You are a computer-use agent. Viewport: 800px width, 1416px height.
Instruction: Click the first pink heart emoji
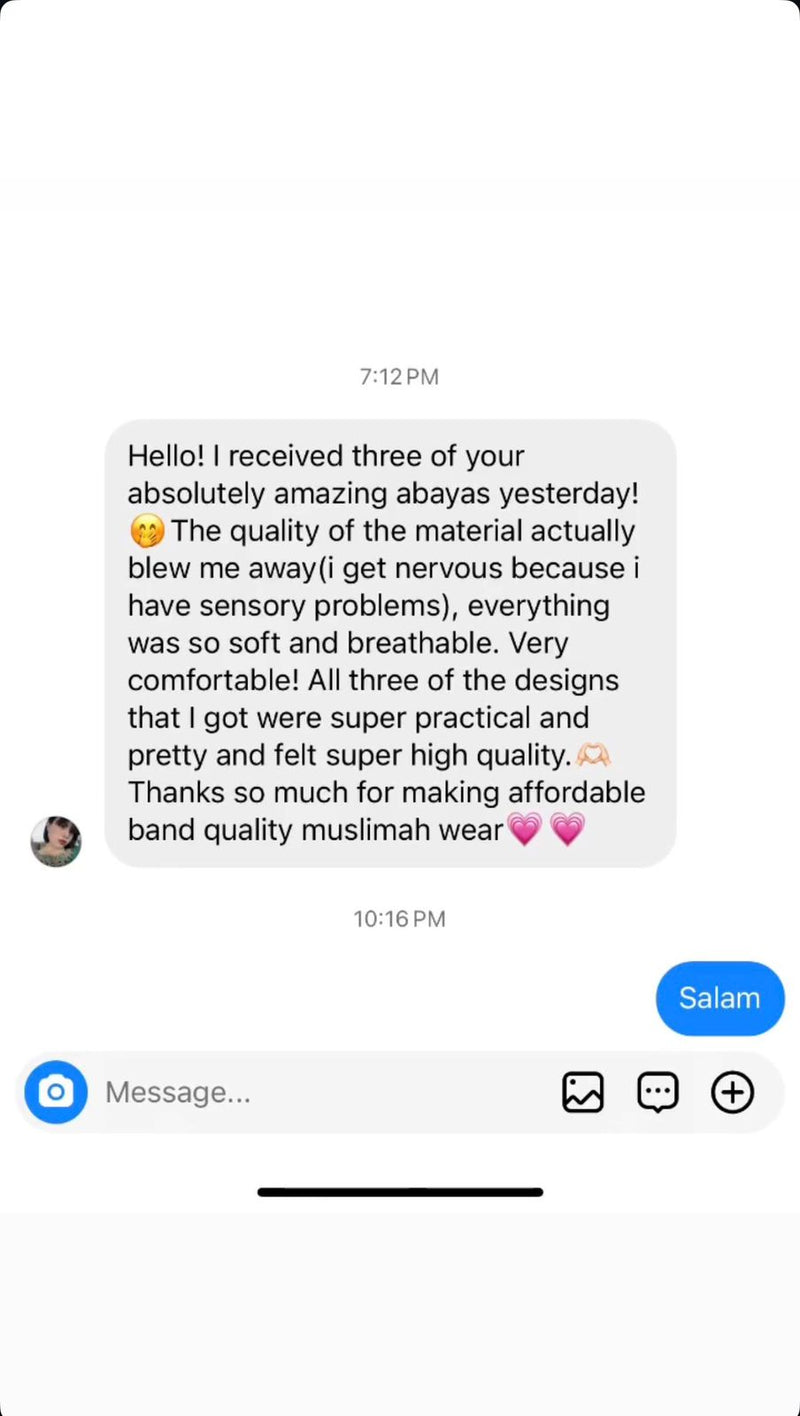click(x=524, y=829)
